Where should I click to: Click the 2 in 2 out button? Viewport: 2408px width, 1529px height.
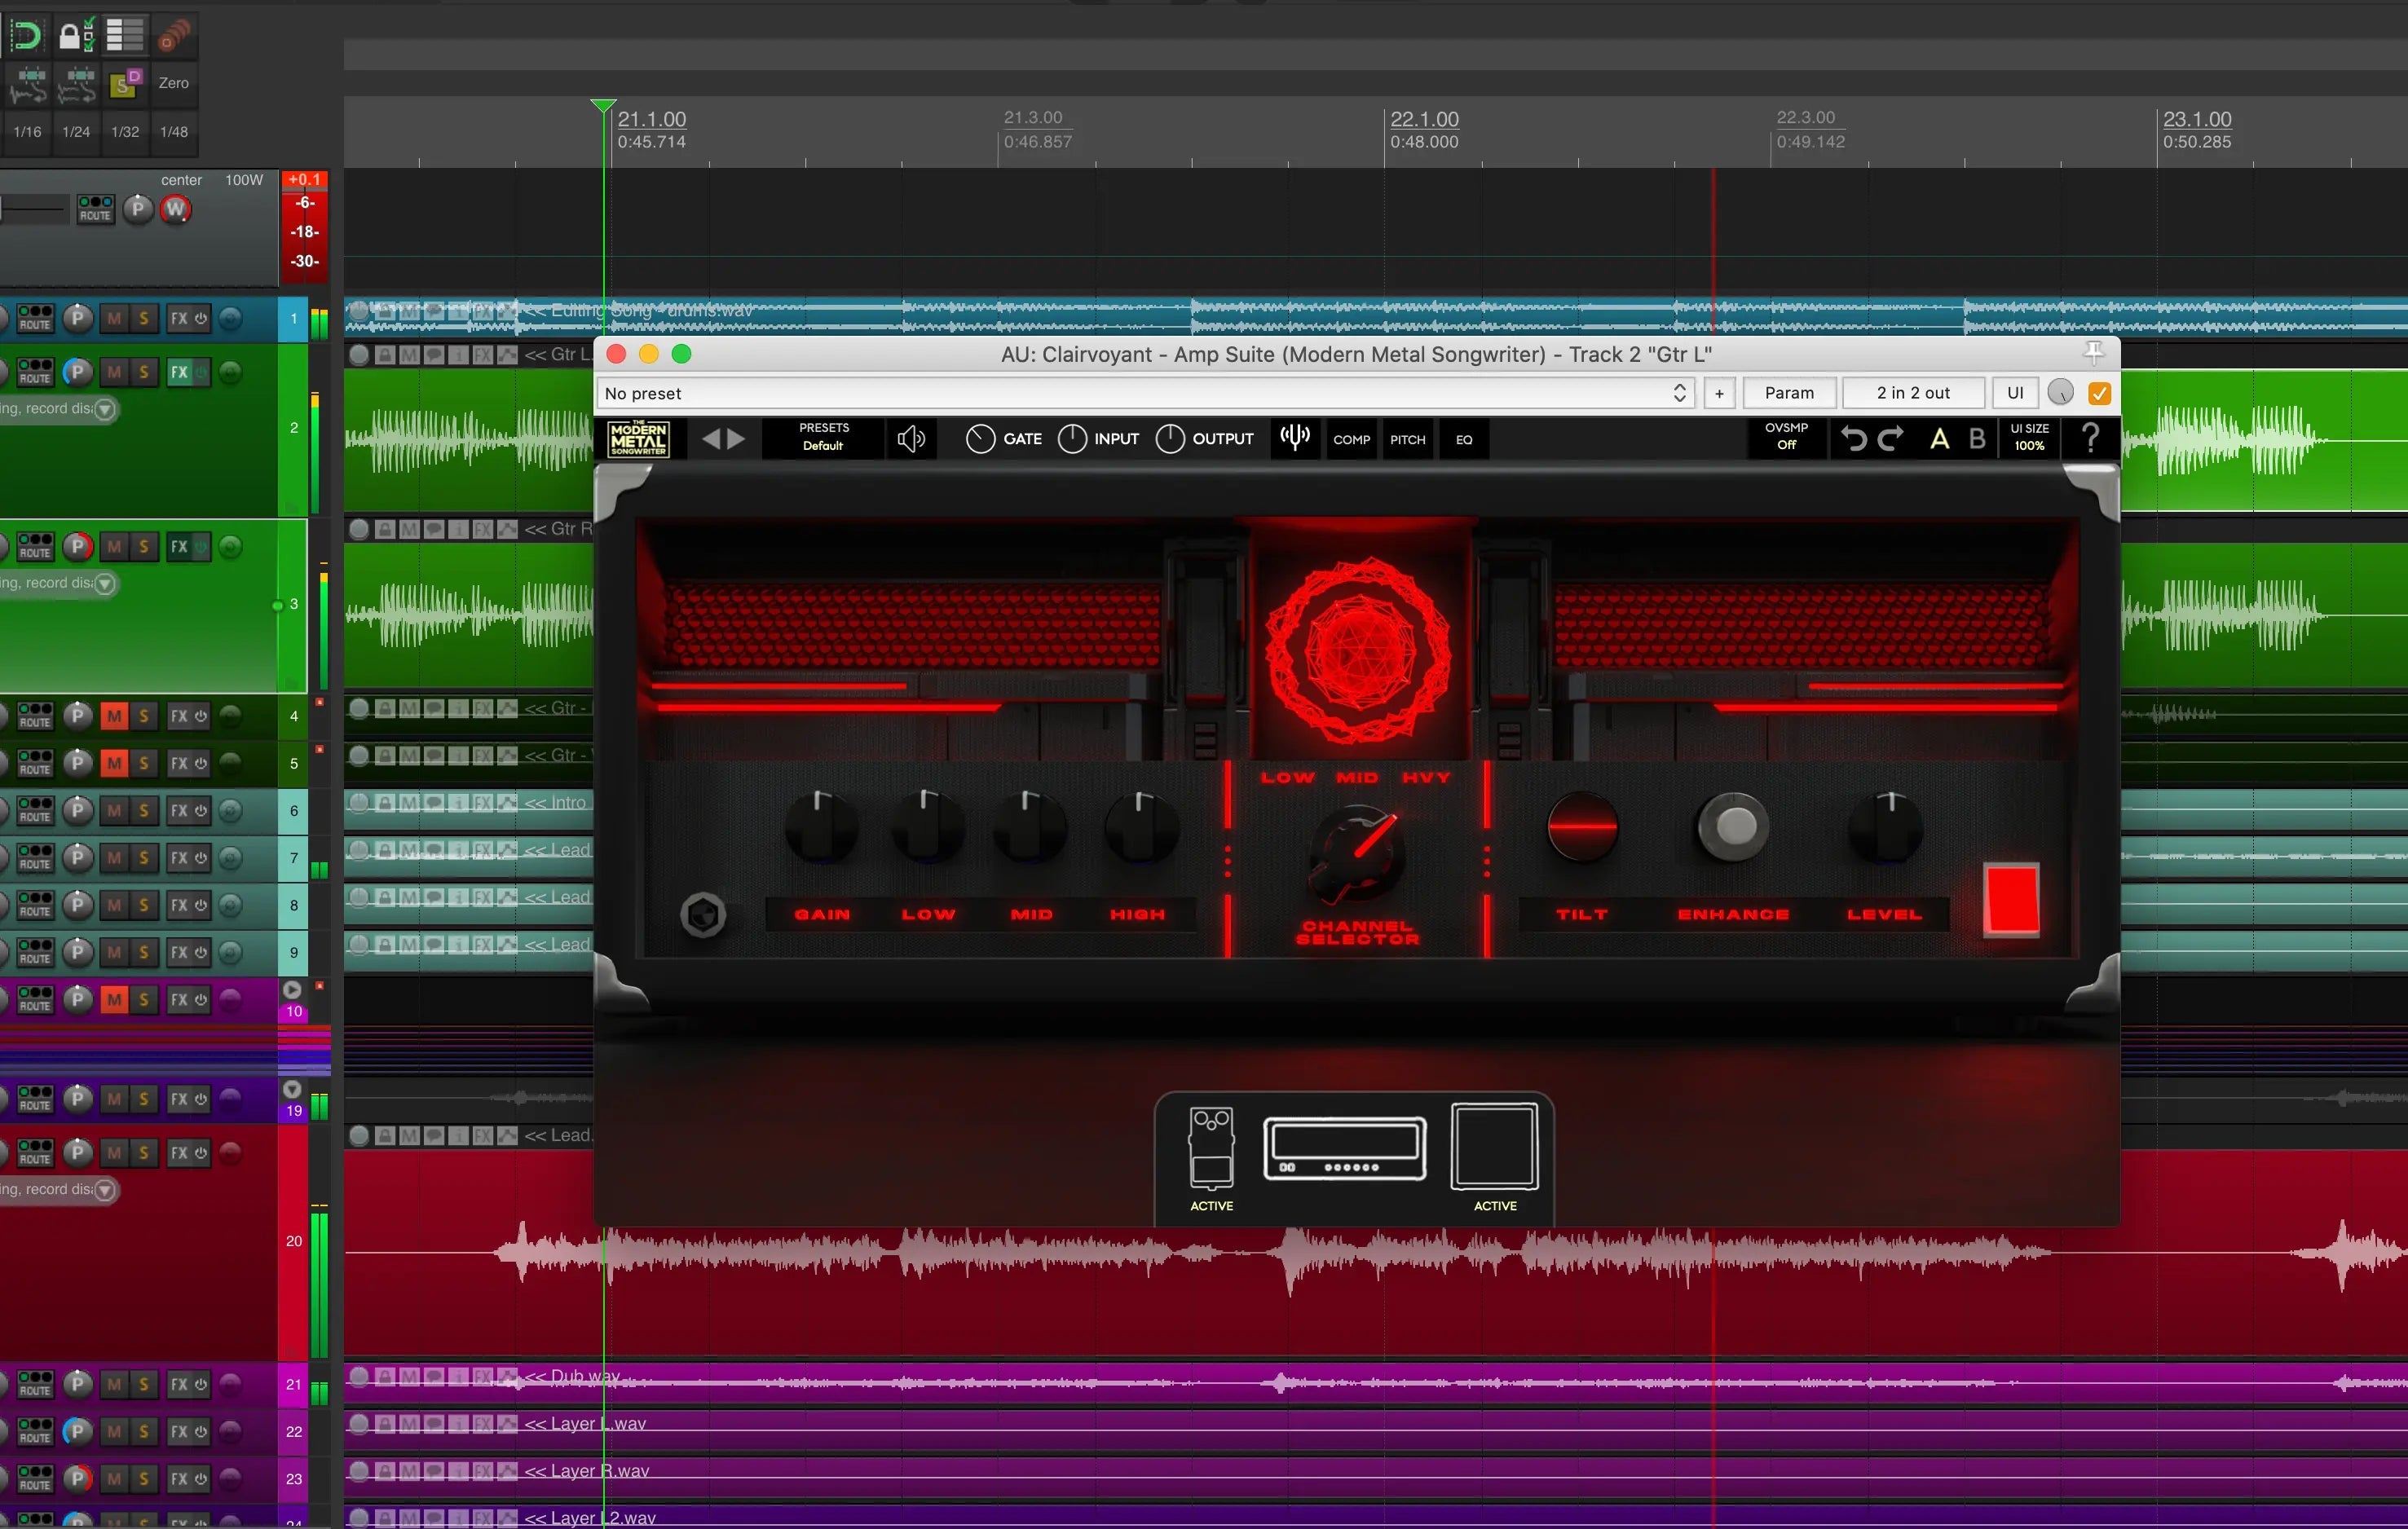coord(1912,393)
